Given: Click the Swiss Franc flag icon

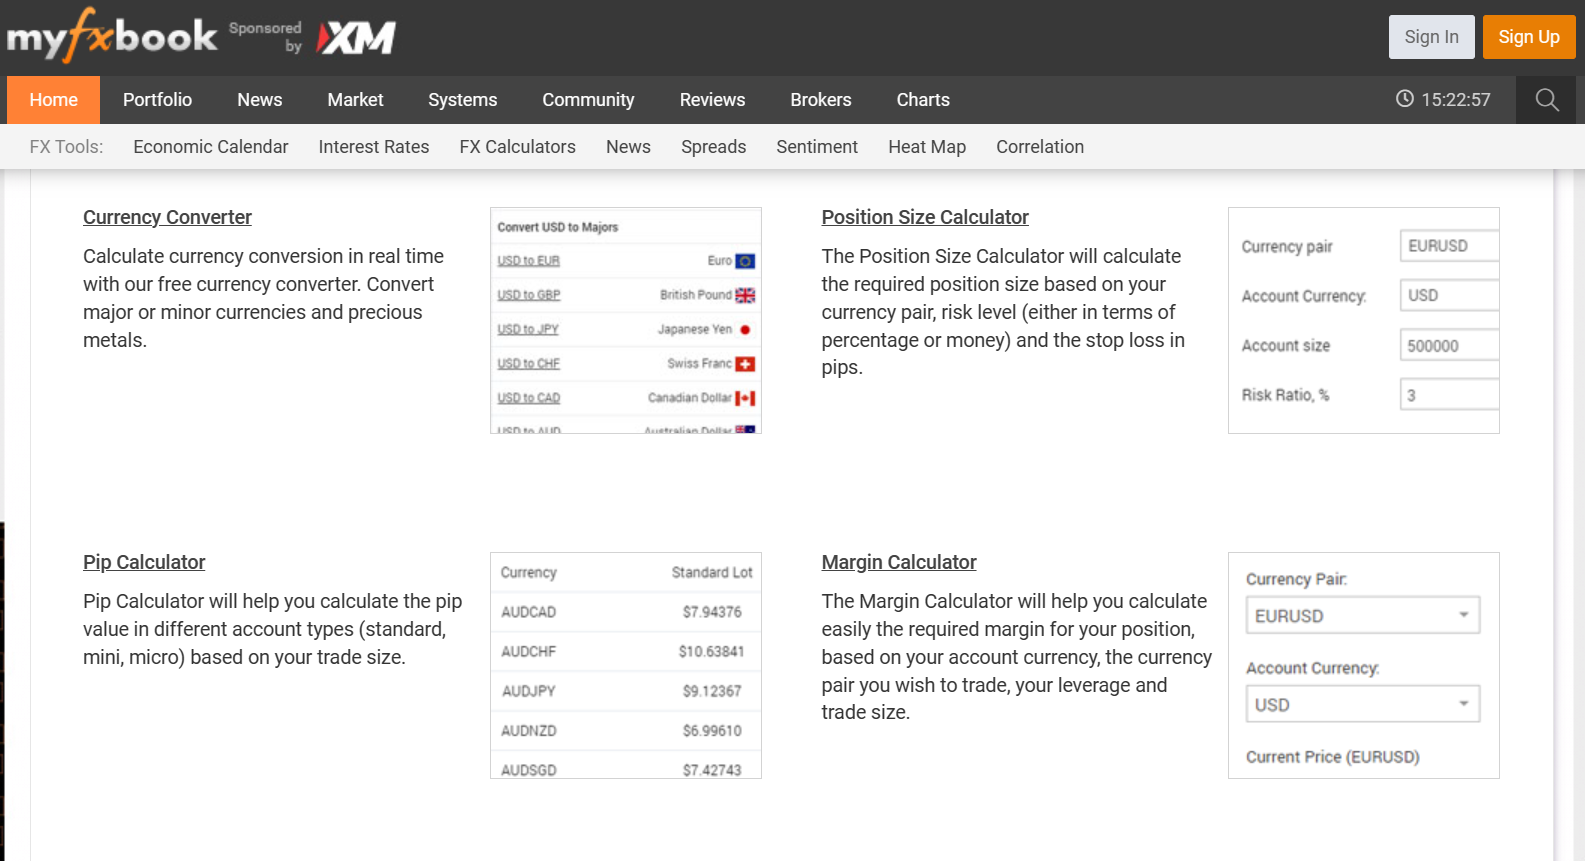Looking at the screenshot, I should pyautogui.click(x=745, y=364).
